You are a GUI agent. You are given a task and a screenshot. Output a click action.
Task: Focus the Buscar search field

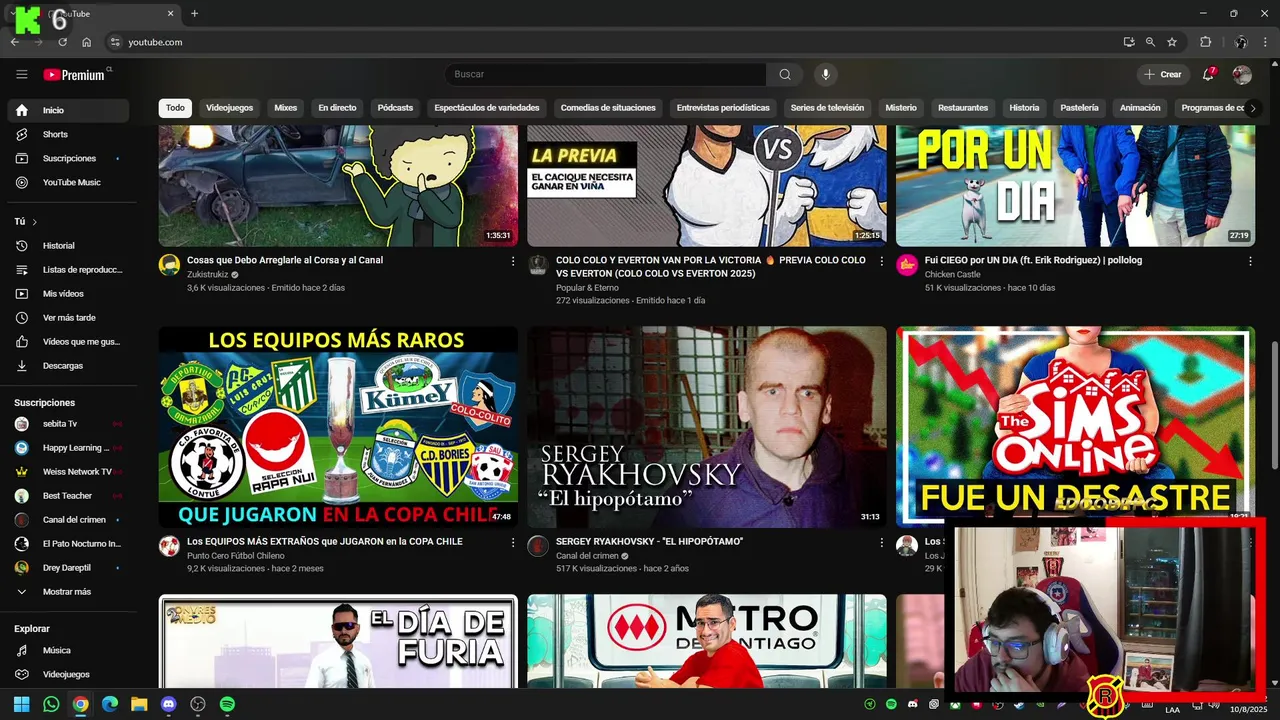pos(605,75)
